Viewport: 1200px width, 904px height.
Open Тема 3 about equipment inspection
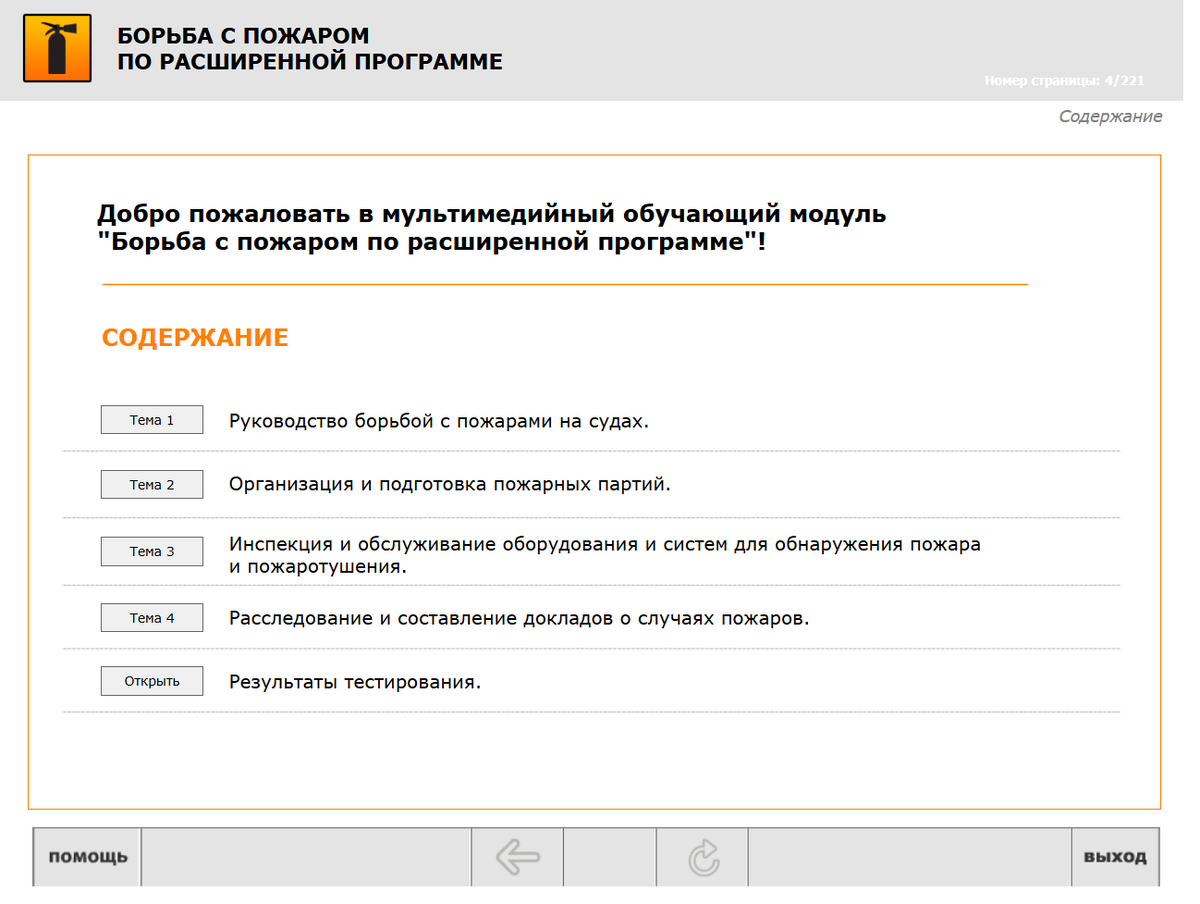(151, 551)
